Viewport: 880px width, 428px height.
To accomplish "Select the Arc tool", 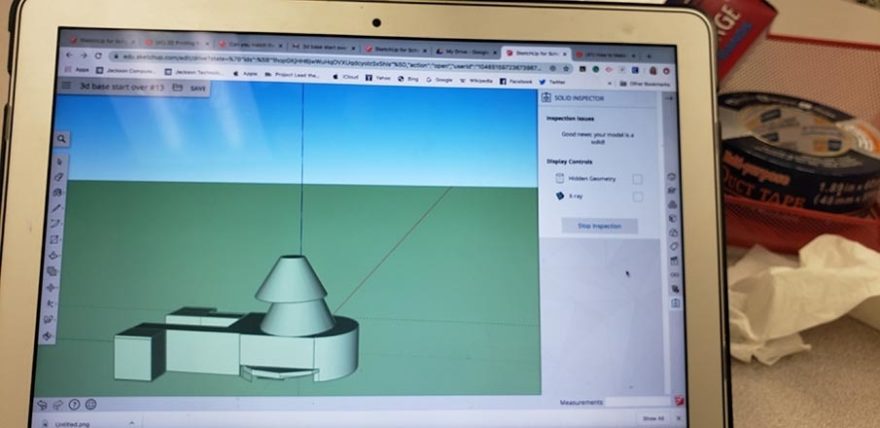I will pos(56,223).
